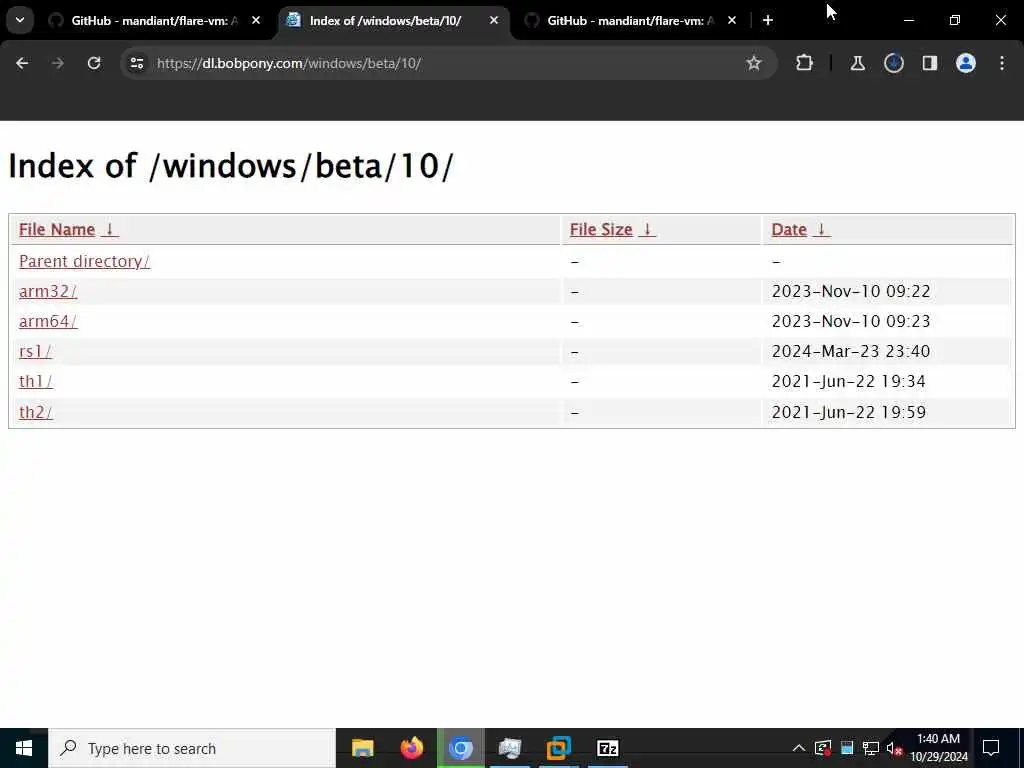
Task: Launch Firefox from the taskbar
Action: point(411,748)
